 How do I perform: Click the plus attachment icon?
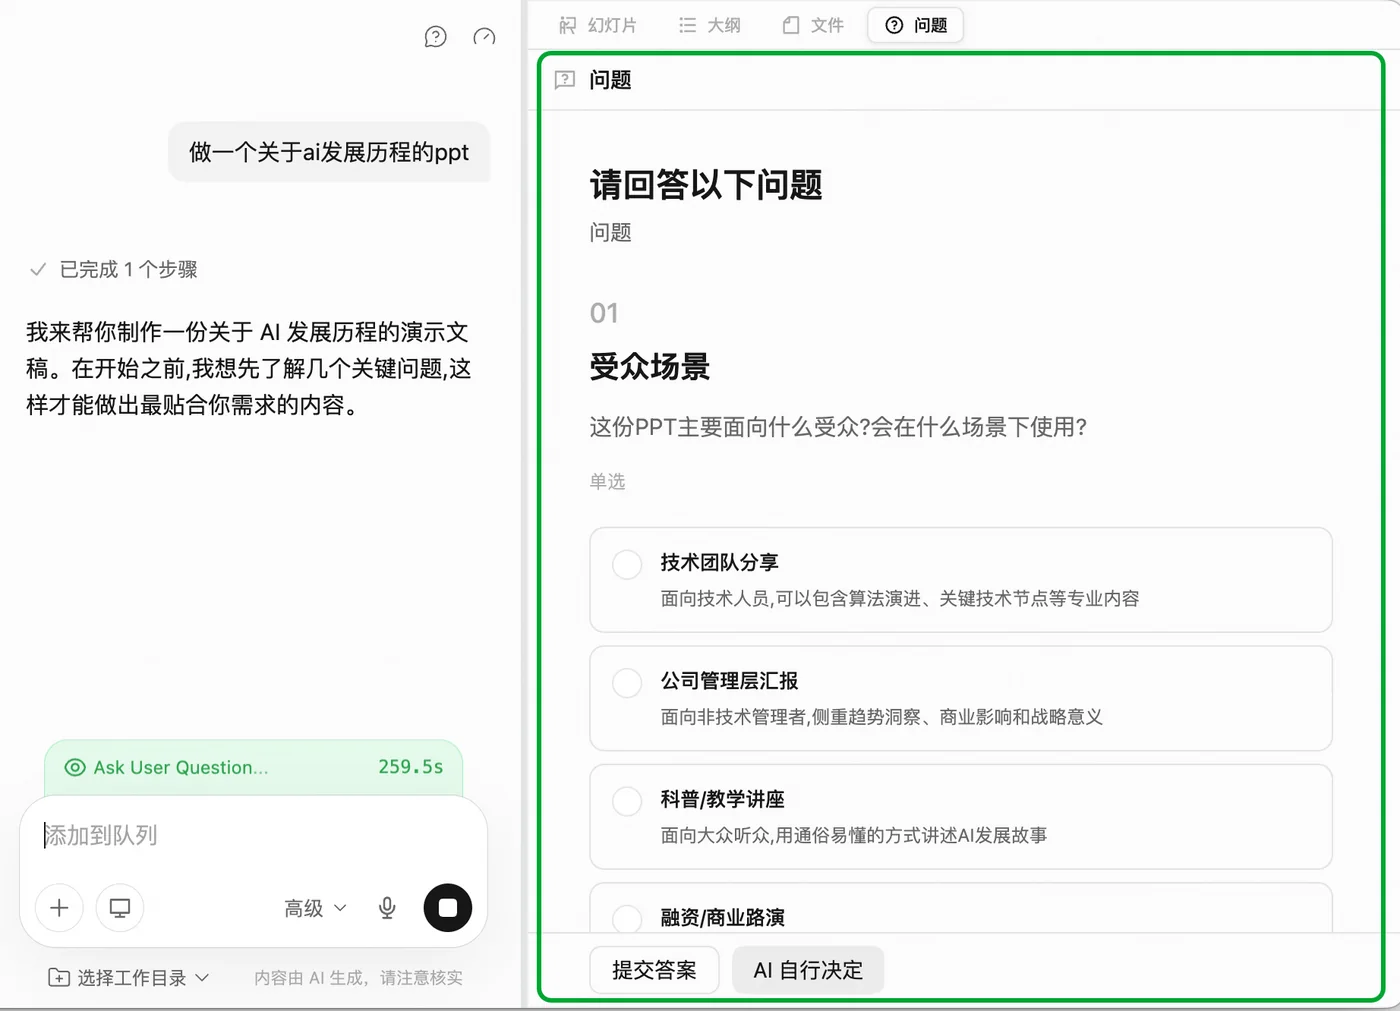click(59, 908)
